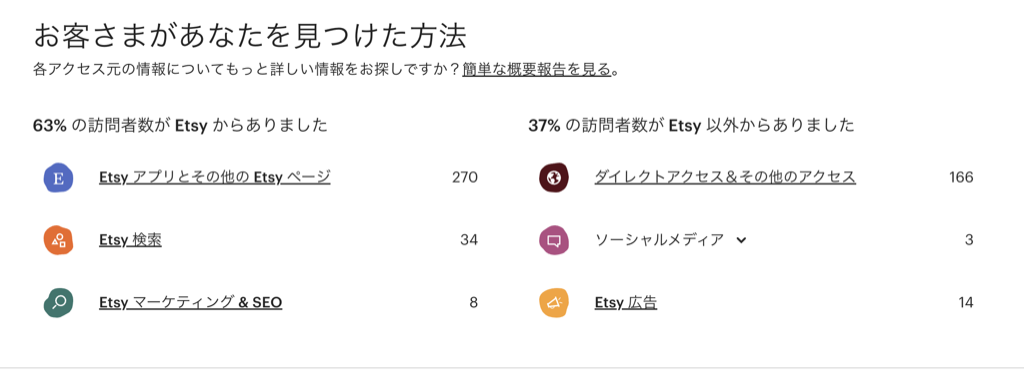The width and height of the screenshot is (1024, 370).
Task: Click the orange Etsy 検索 shapes icon
Action: click(58, 240)
